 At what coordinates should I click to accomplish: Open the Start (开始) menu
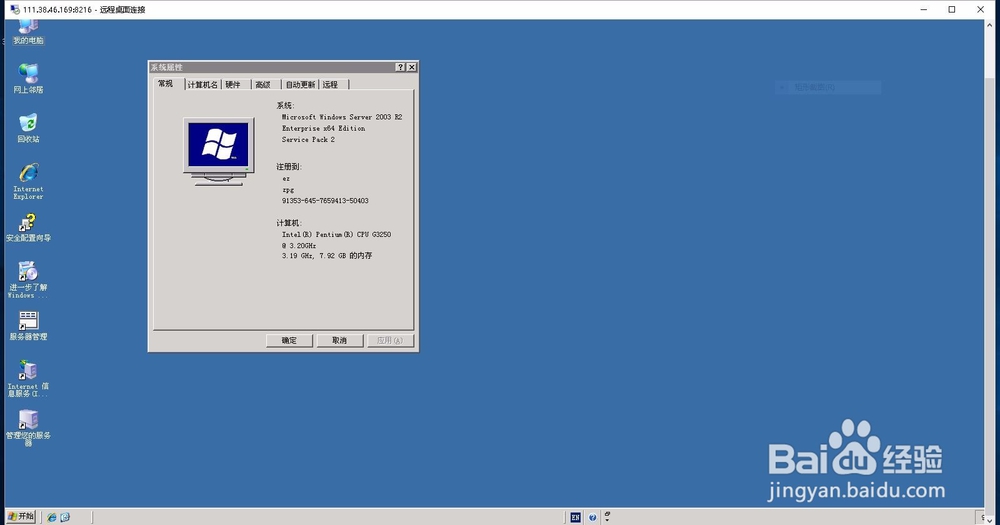(x=20, y=516)
